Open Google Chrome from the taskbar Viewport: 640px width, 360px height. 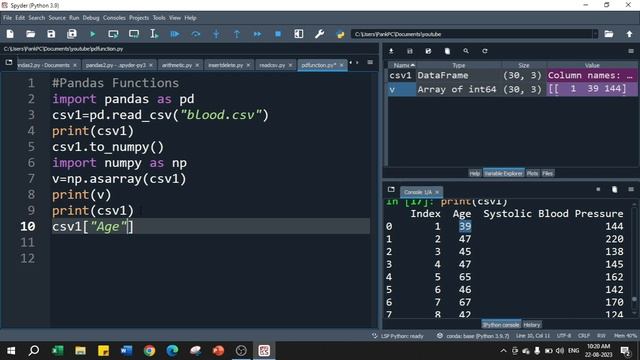tap(149, 351)
